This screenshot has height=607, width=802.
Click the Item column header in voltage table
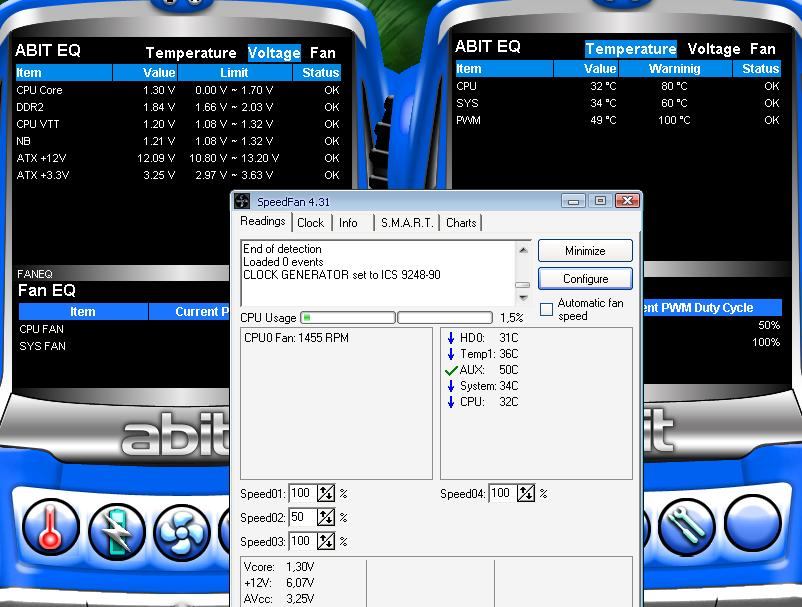(x=63, y=73)
